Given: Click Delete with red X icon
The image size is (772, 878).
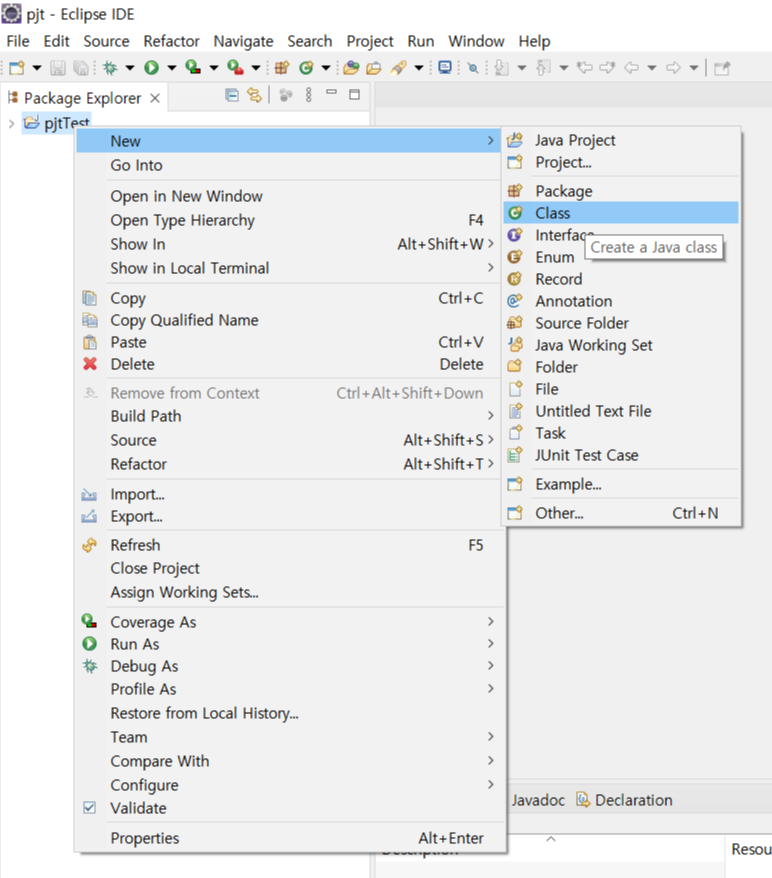Looking at the screenshot, I should (288, 364).
